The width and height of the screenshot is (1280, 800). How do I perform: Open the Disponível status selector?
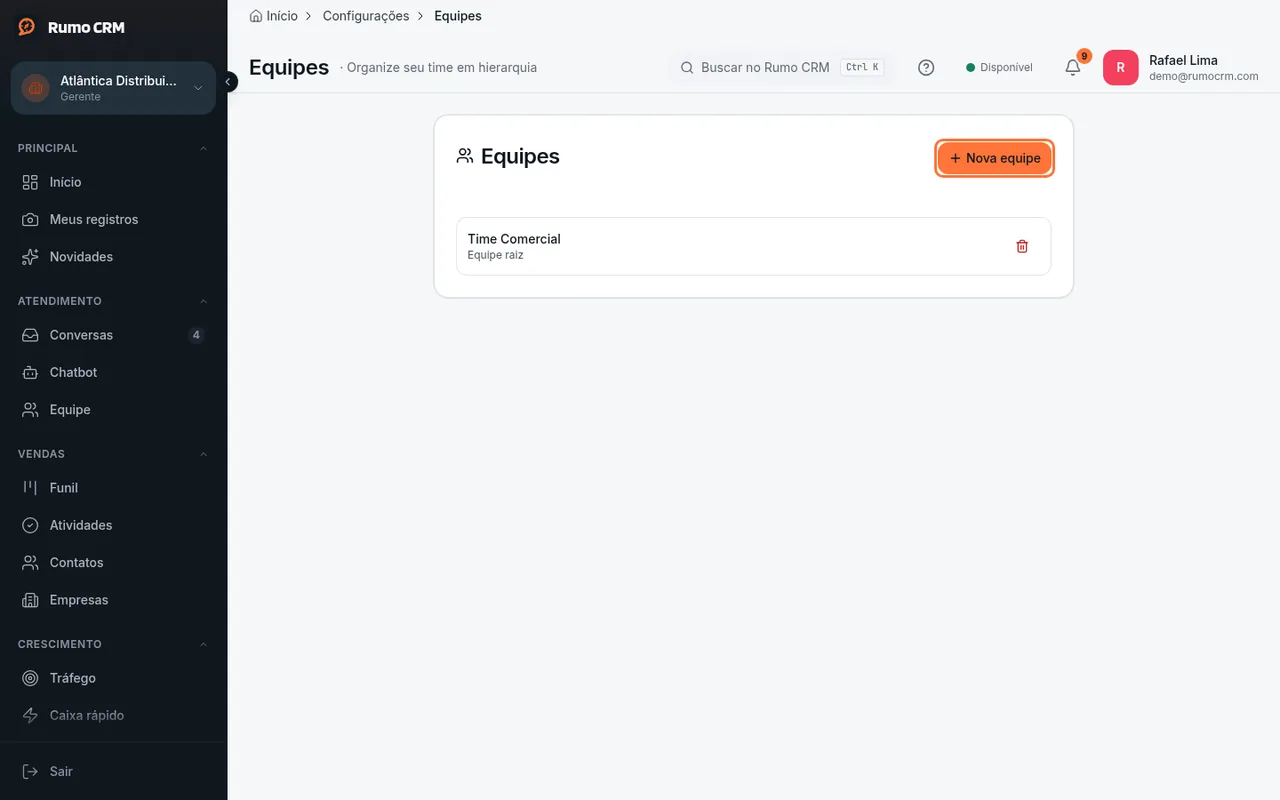coord(999,68)
